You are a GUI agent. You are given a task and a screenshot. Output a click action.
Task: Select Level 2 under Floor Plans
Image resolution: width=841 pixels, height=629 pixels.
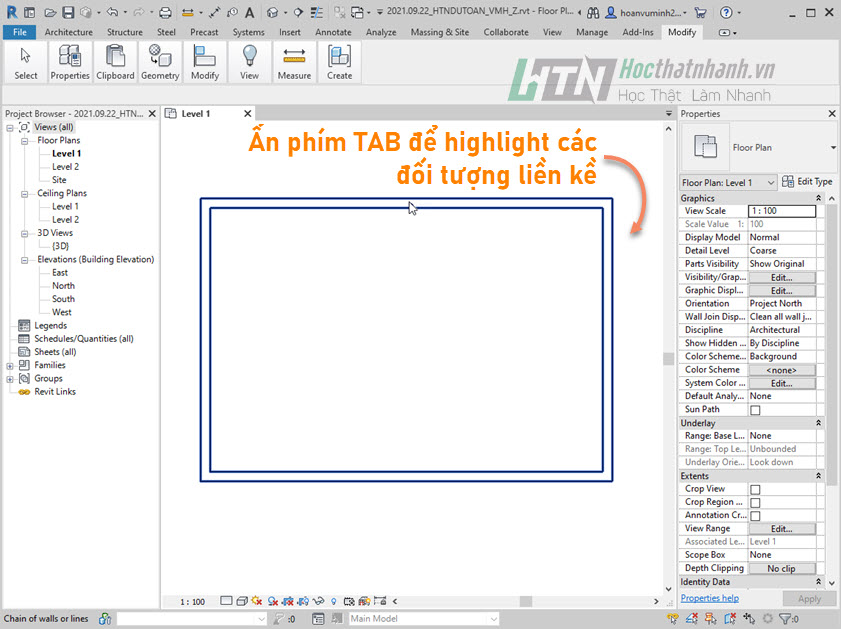pyautogui.click(x=65, y=167)
